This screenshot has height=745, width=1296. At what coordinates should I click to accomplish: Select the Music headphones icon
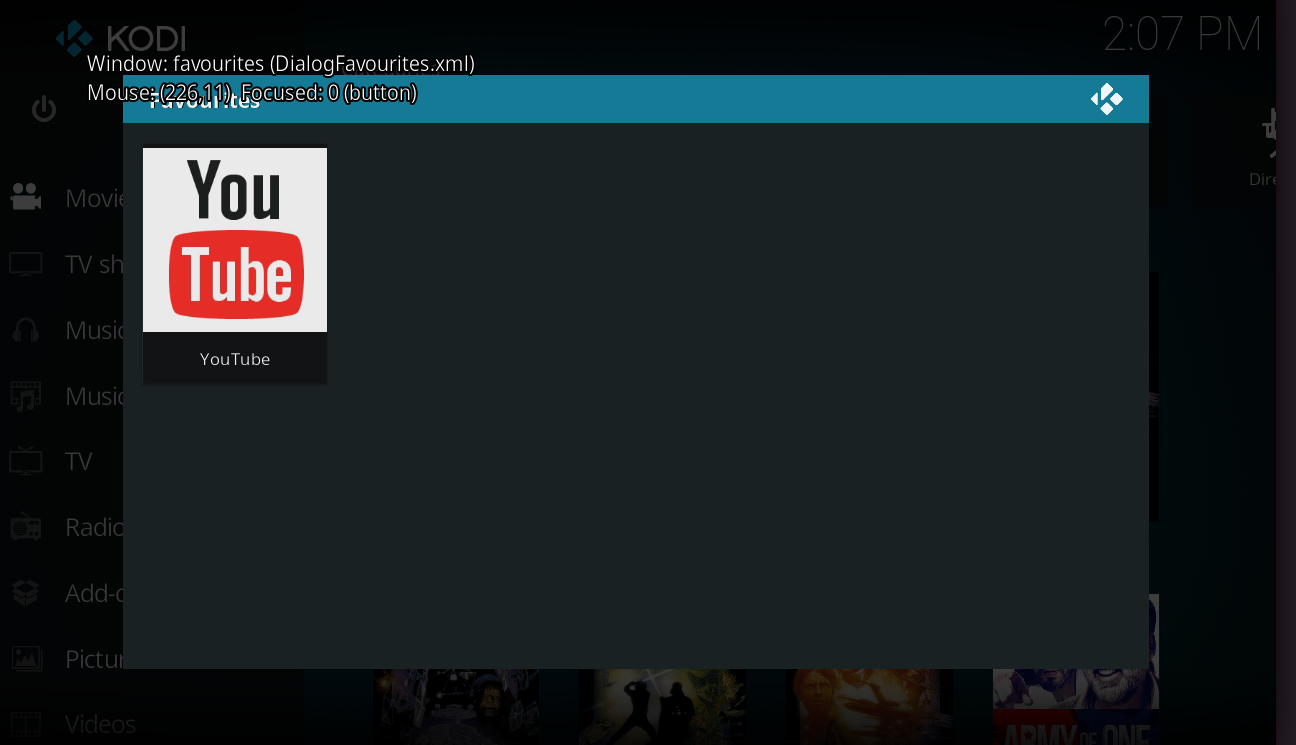26,330
